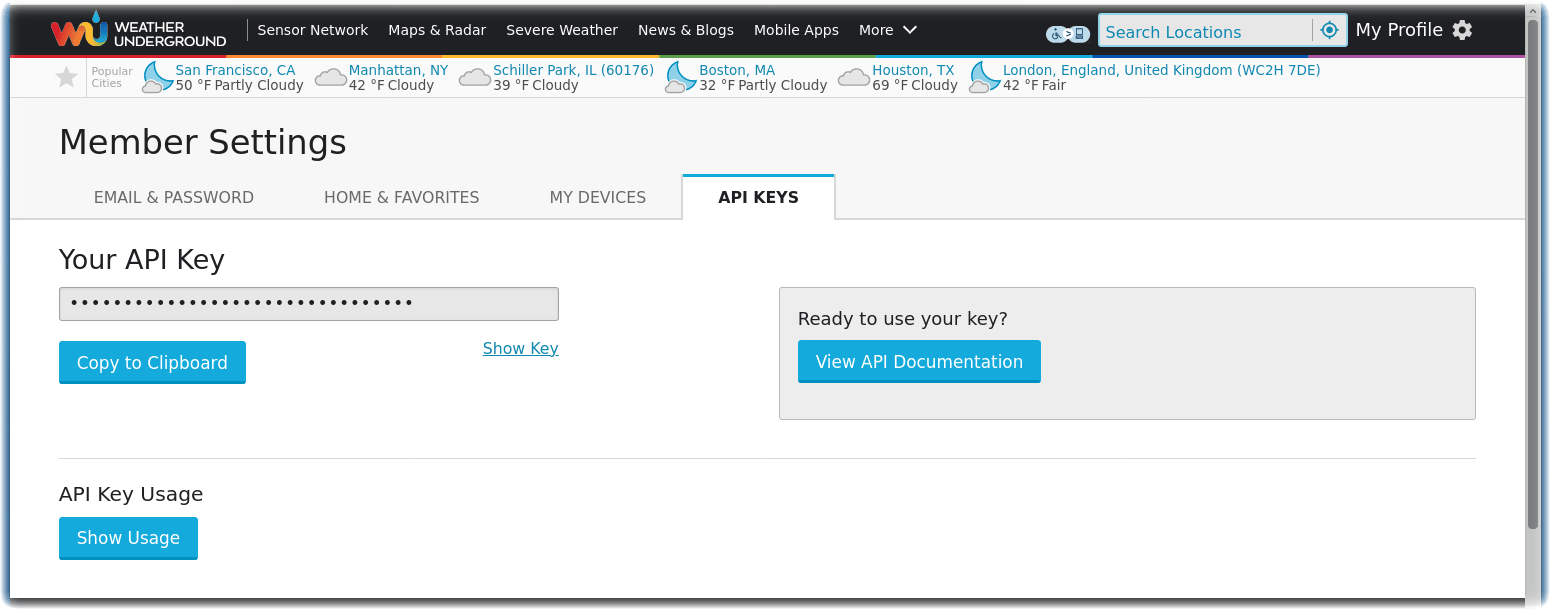Image resolution: width=1550 pixels, height=609 pixels.
Task: Click Maps & Radar in the navigation
Action: pos(437,30)
